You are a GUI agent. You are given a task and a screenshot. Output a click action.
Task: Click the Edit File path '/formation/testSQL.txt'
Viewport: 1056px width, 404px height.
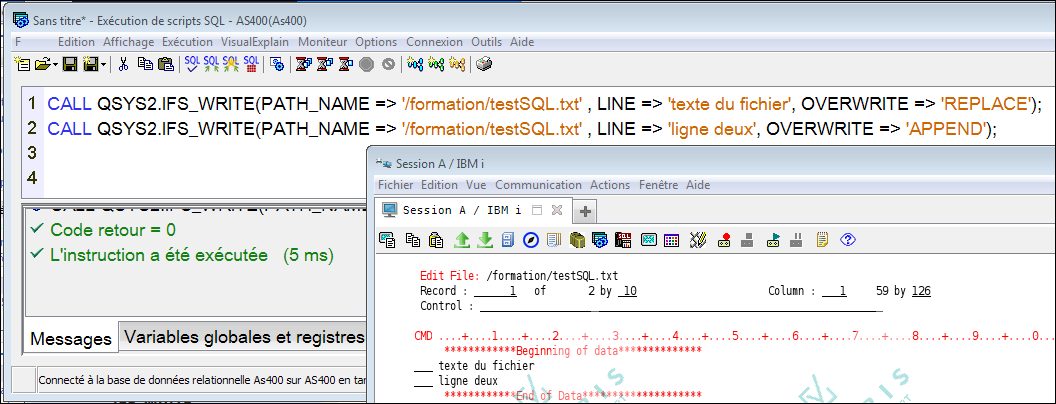pyautogui.click(x=551, y=275)
